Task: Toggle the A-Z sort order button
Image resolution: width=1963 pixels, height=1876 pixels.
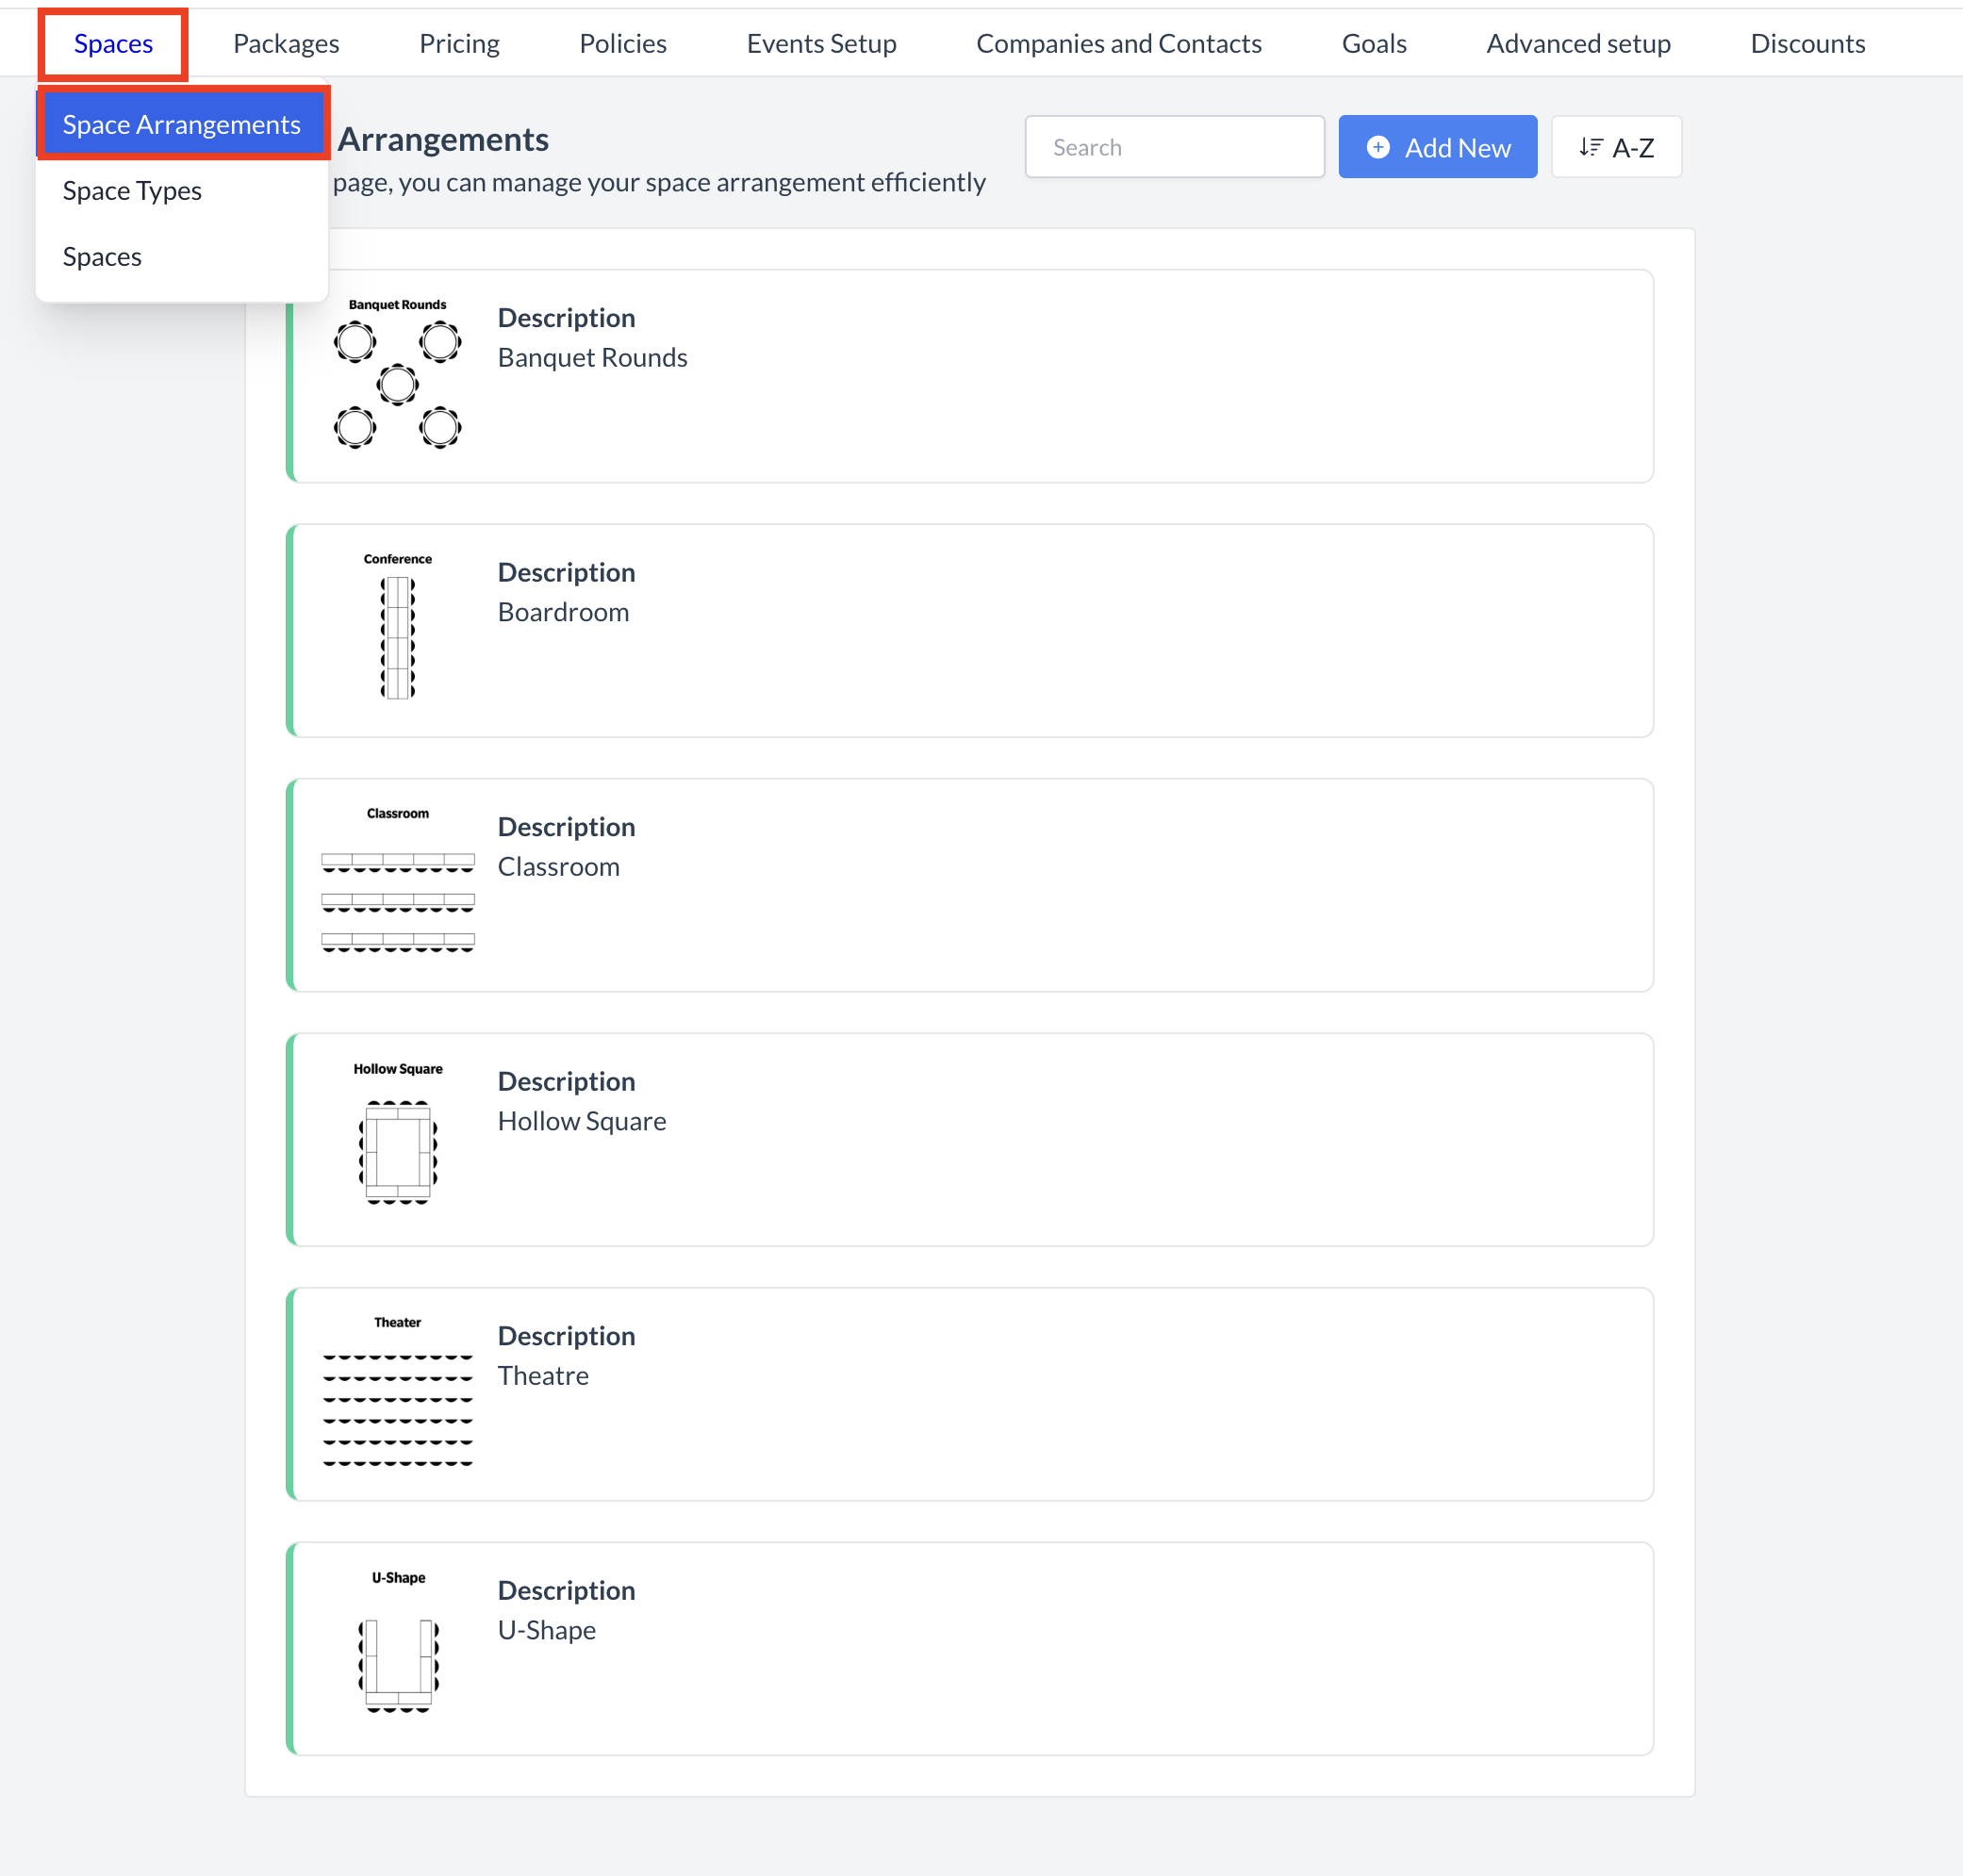Action: [1615, 147]
